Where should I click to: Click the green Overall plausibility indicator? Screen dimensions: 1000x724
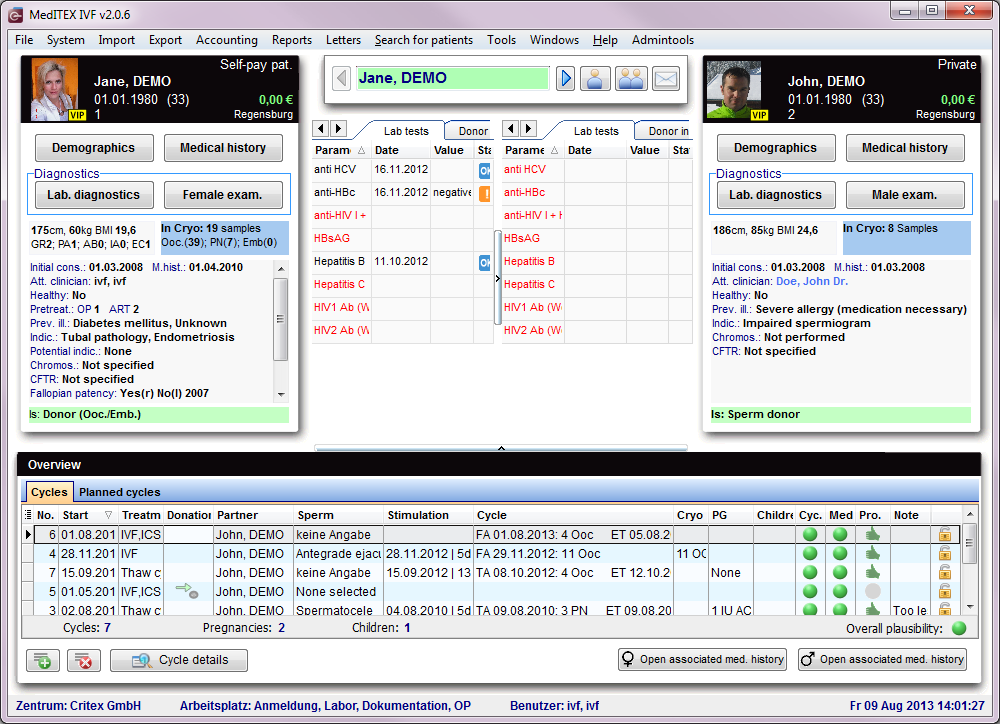(x=959, y=628)
